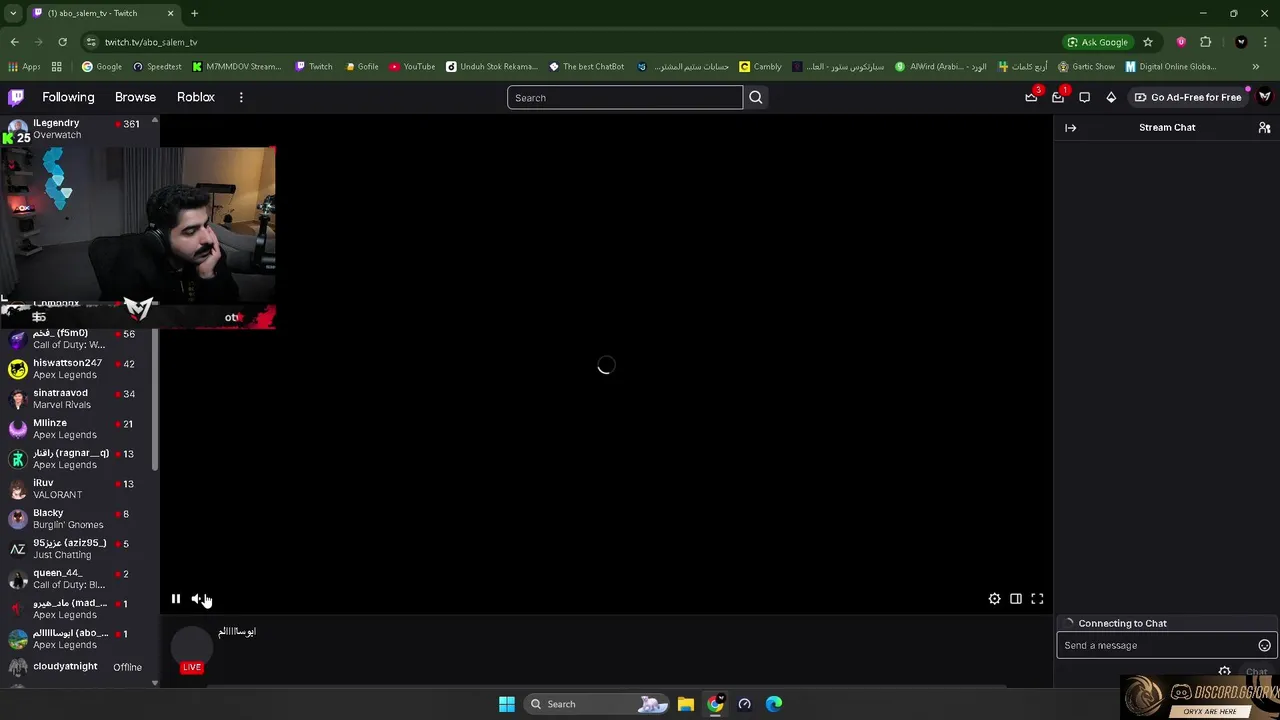Screen dimensions: 1280x720
Task: Click Go Ad-Free for Free button
Action: [x=1188, y=97]
